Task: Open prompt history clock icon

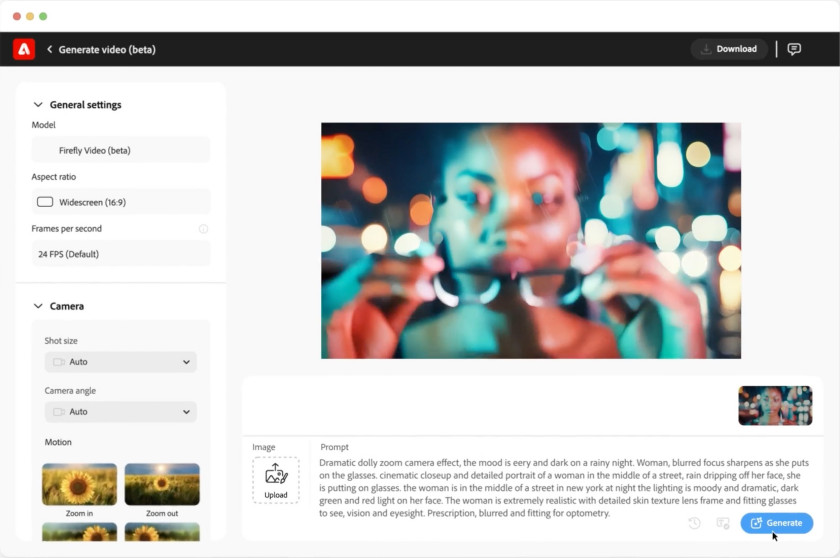Action: coord(694,523)
